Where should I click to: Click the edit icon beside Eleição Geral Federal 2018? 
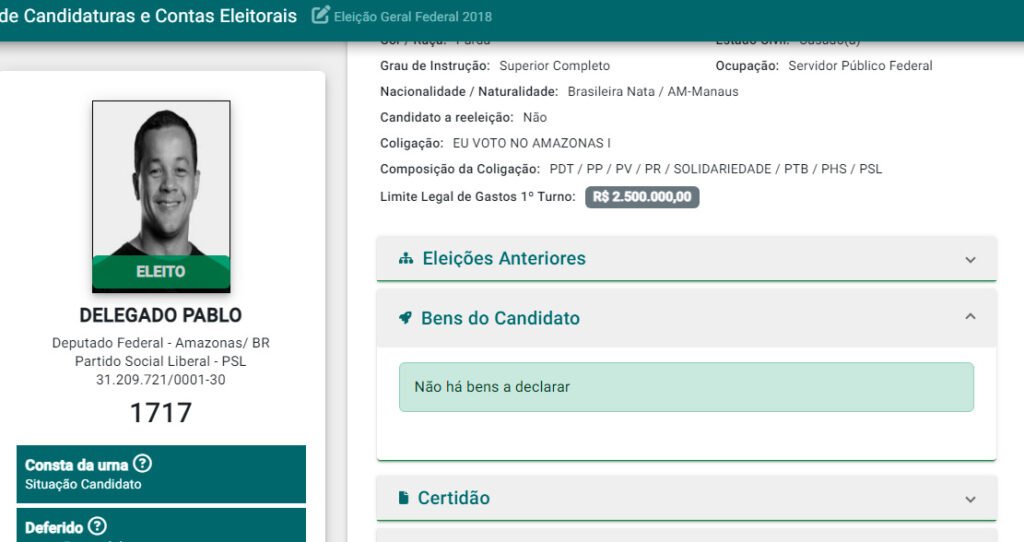[320, 16]
